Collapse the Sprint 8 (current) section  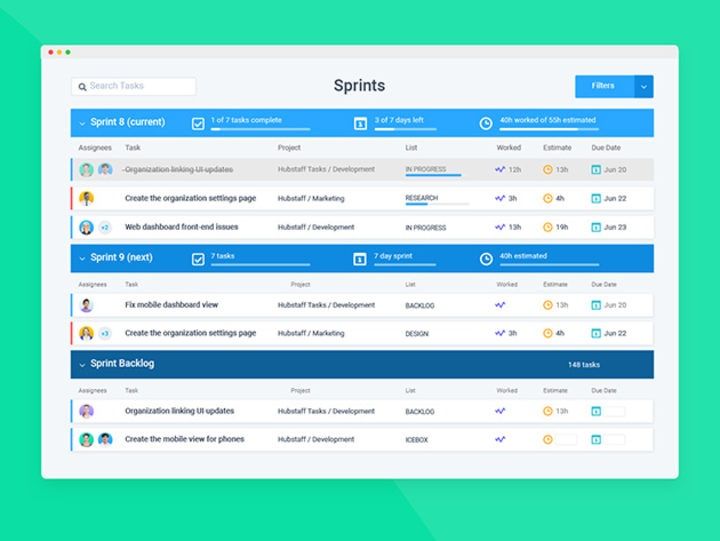[82, 123]
